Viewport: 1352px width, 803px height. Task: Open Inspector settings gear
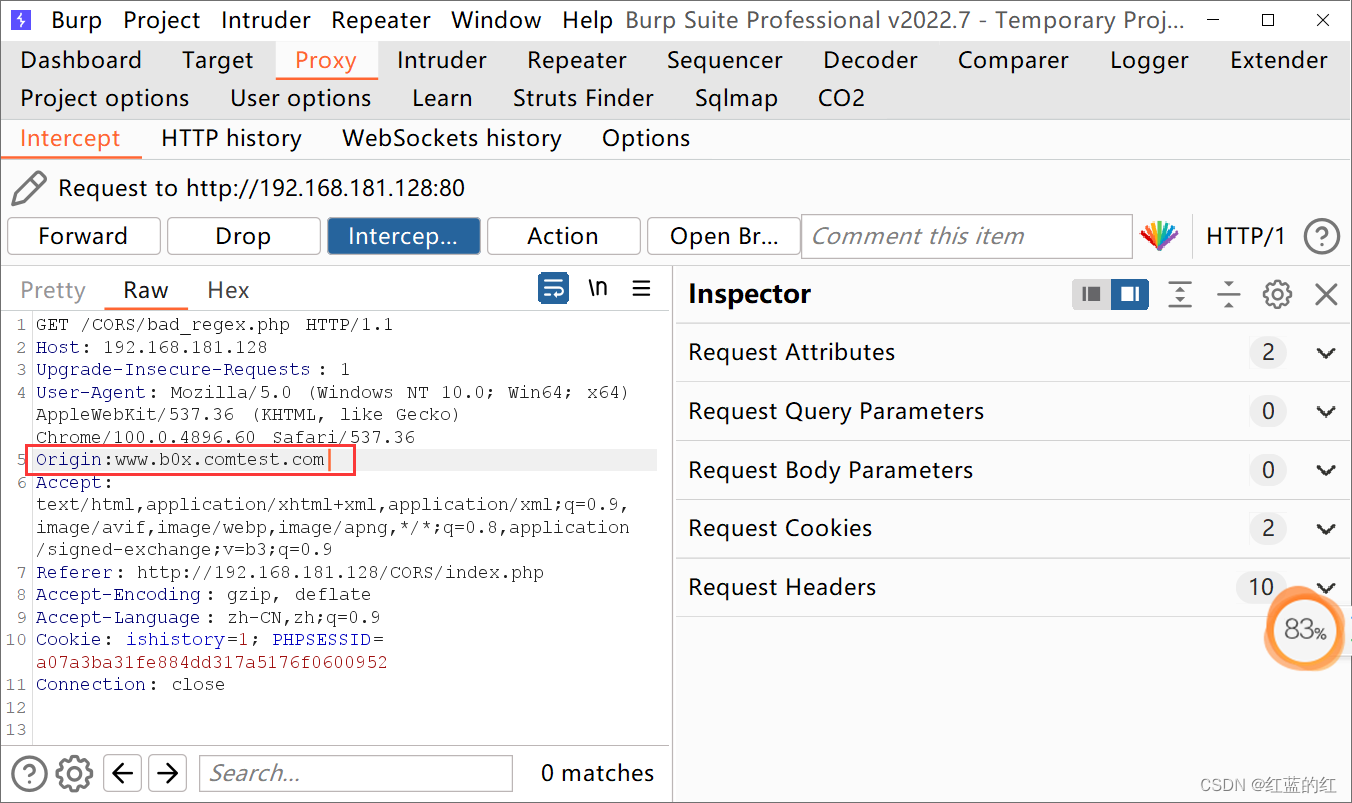click(1277, 294)
